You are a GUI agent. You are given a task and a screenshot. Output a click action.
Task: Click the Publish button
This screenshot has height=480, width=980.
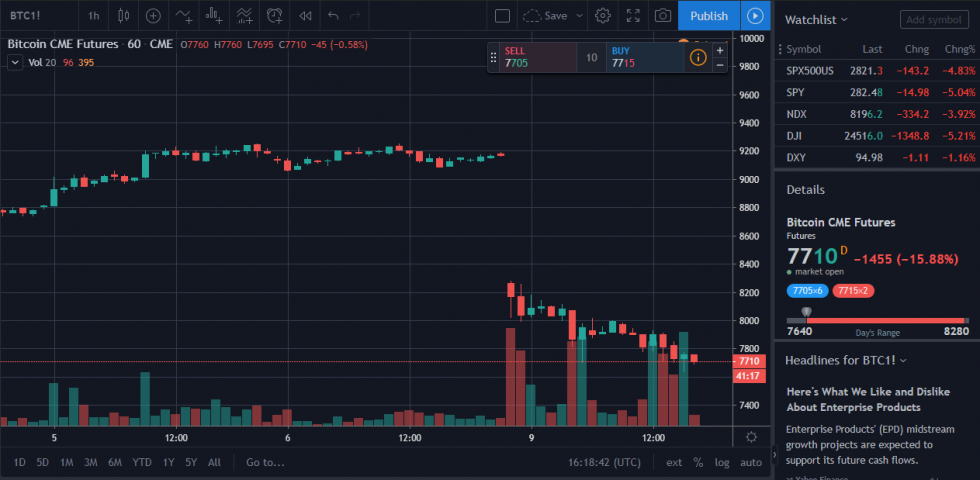coord(709,16)
